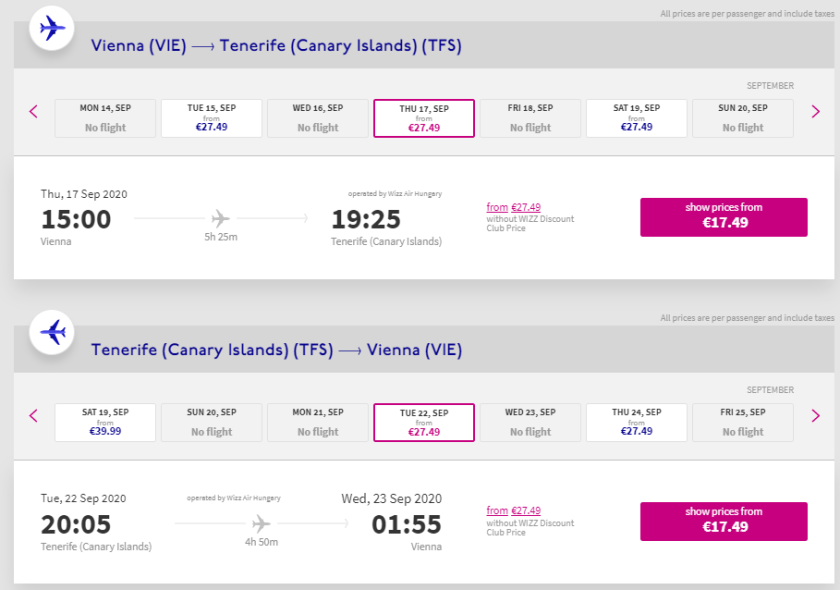Screen dimensions: 840x590
Task: Show next dates for Tenerife to Vienna
Action: coord(816,415)
